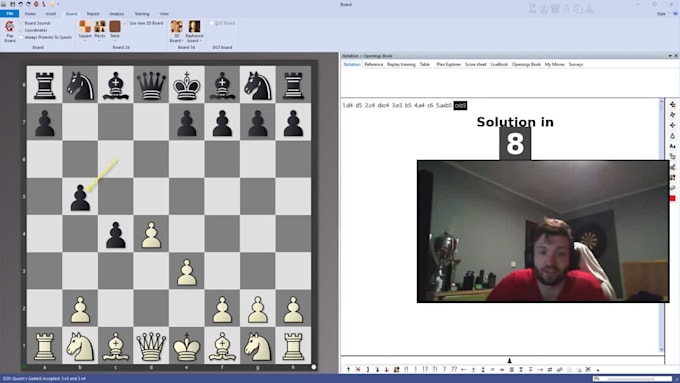Click the green up arrow in annotation toolbar
This screenshot has width=680, height=383.
(348, 370)
